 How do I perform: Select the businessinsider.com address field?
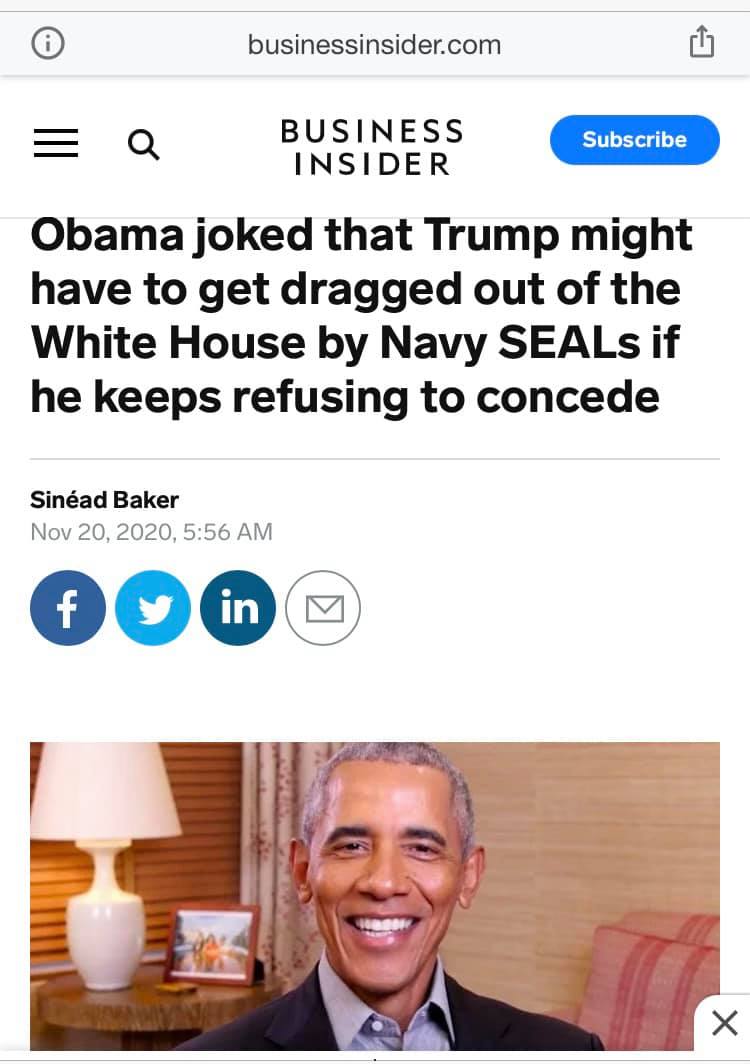pyautogui.click(x=375, y=45)
